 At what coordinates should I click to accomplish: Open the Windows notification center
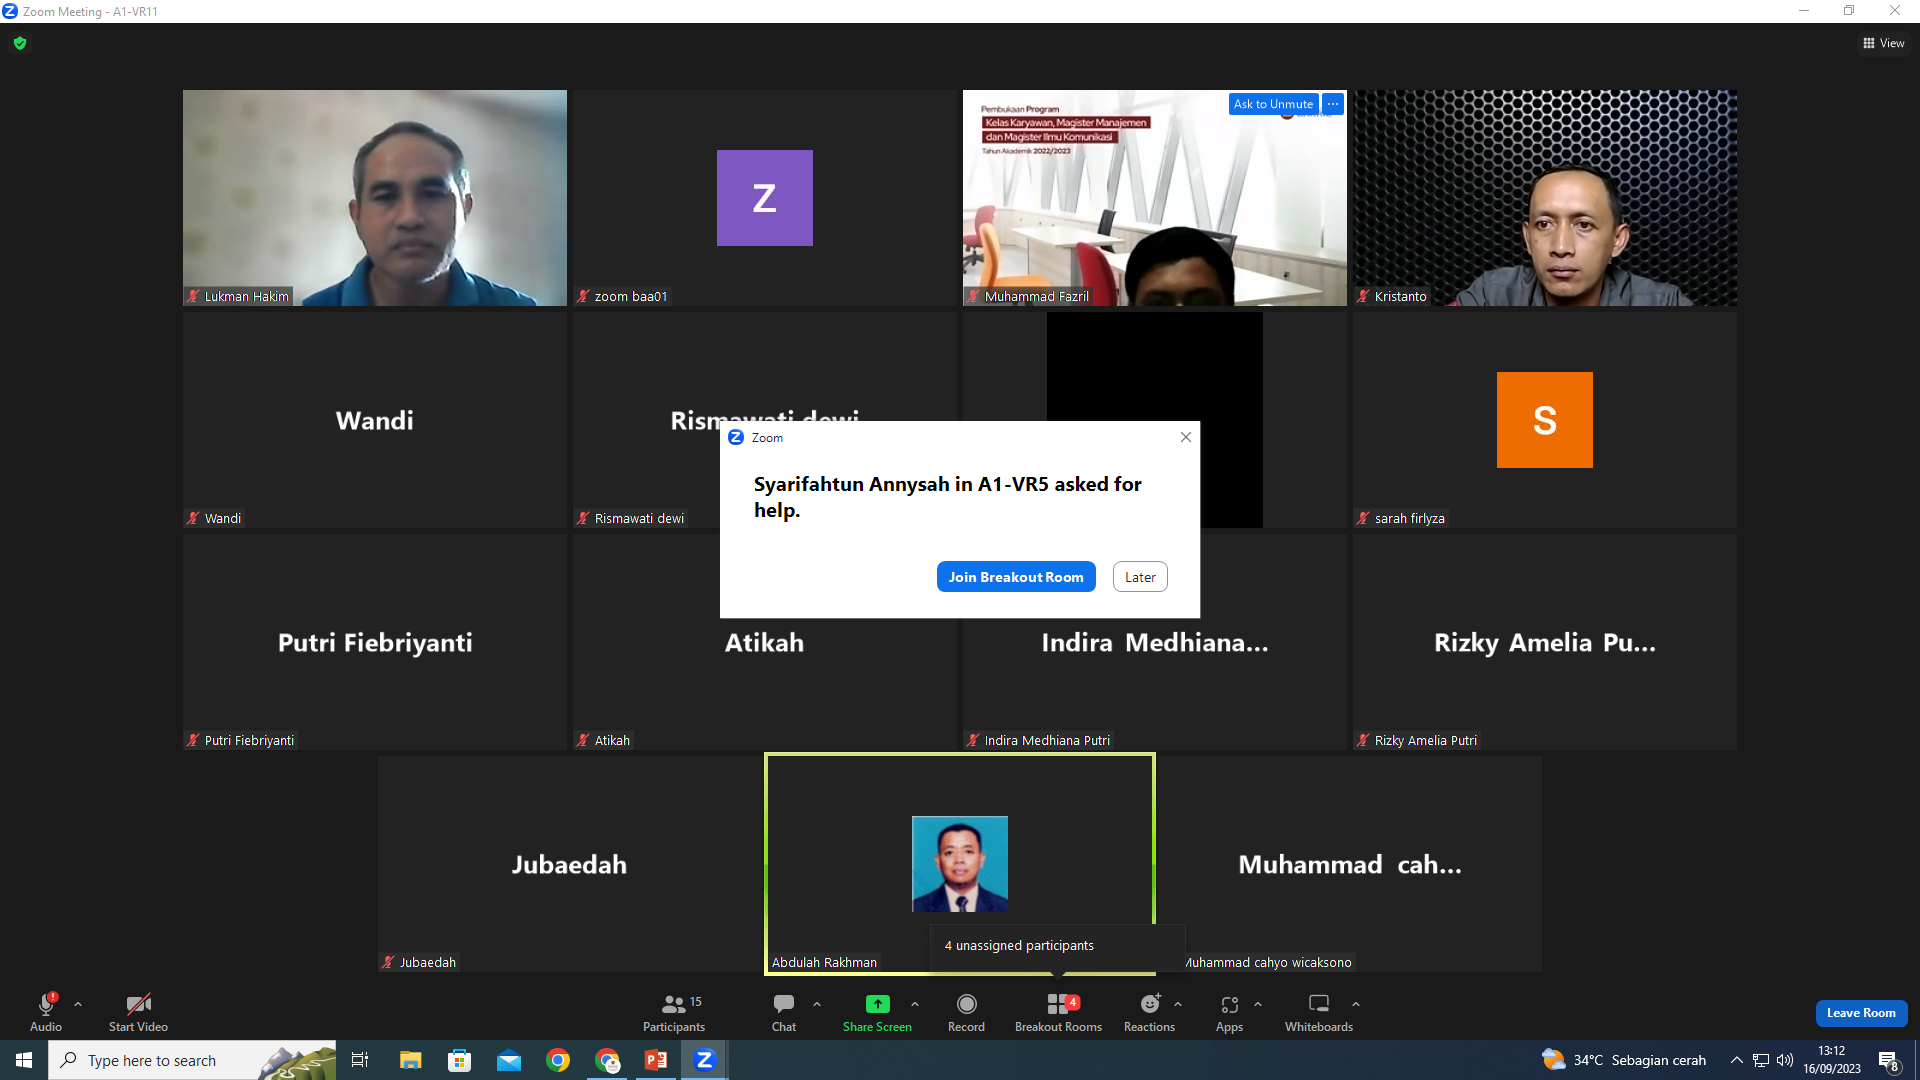[1889, 1060]
